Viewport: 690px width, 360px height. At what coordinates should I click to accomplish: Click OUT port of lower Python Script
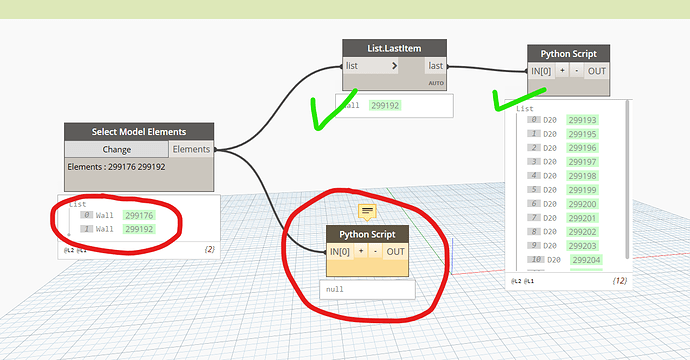(395, 251)
